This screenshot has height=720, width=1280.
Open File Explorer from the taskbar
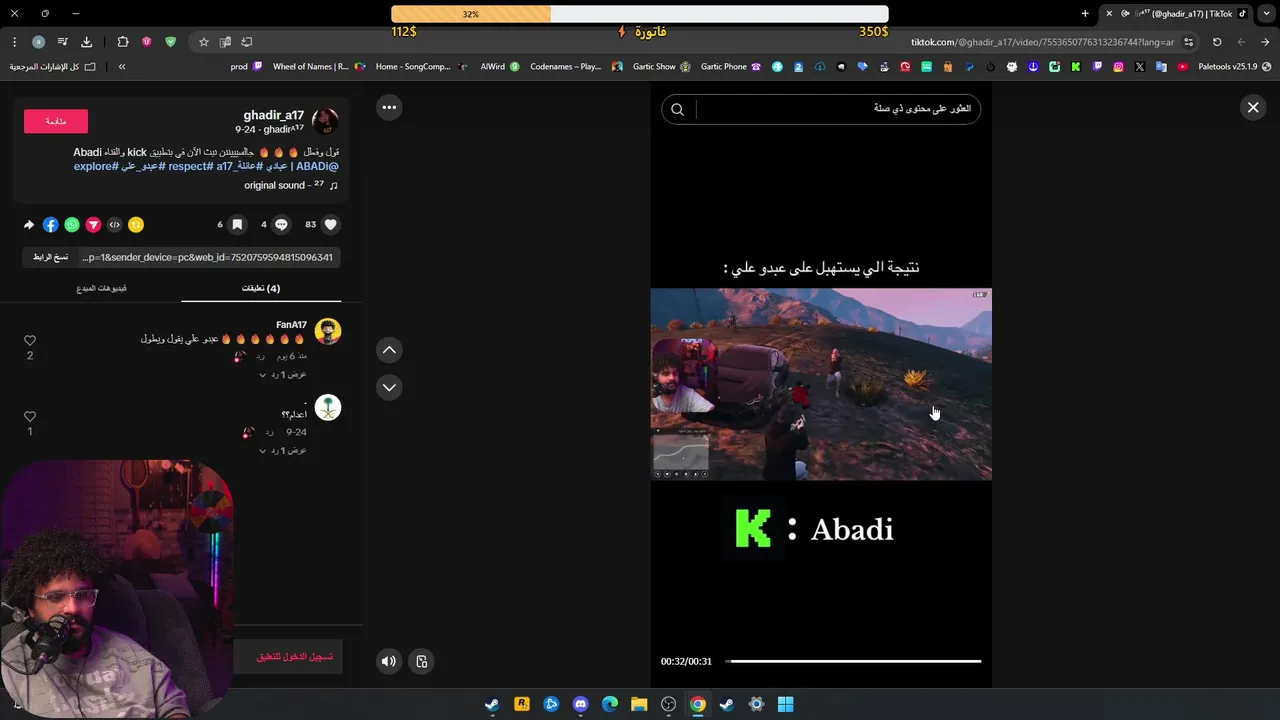click(x=639, y=704)
